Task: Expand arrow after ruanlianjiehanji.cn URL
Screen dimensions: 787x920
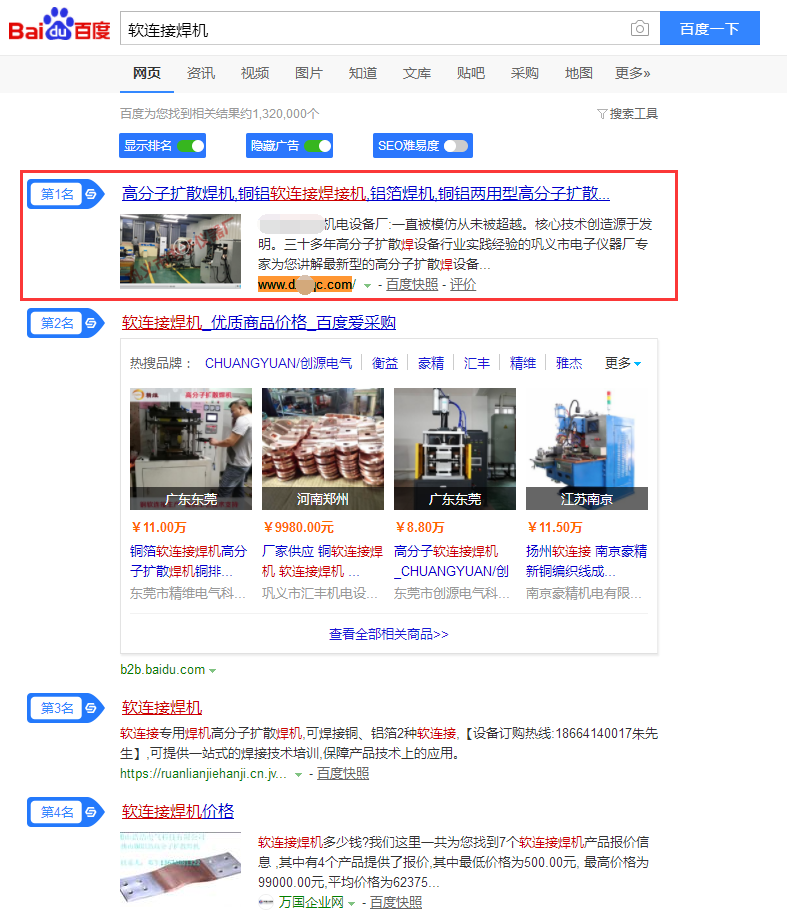Action: pyautogui.click(x=298, y=775)
